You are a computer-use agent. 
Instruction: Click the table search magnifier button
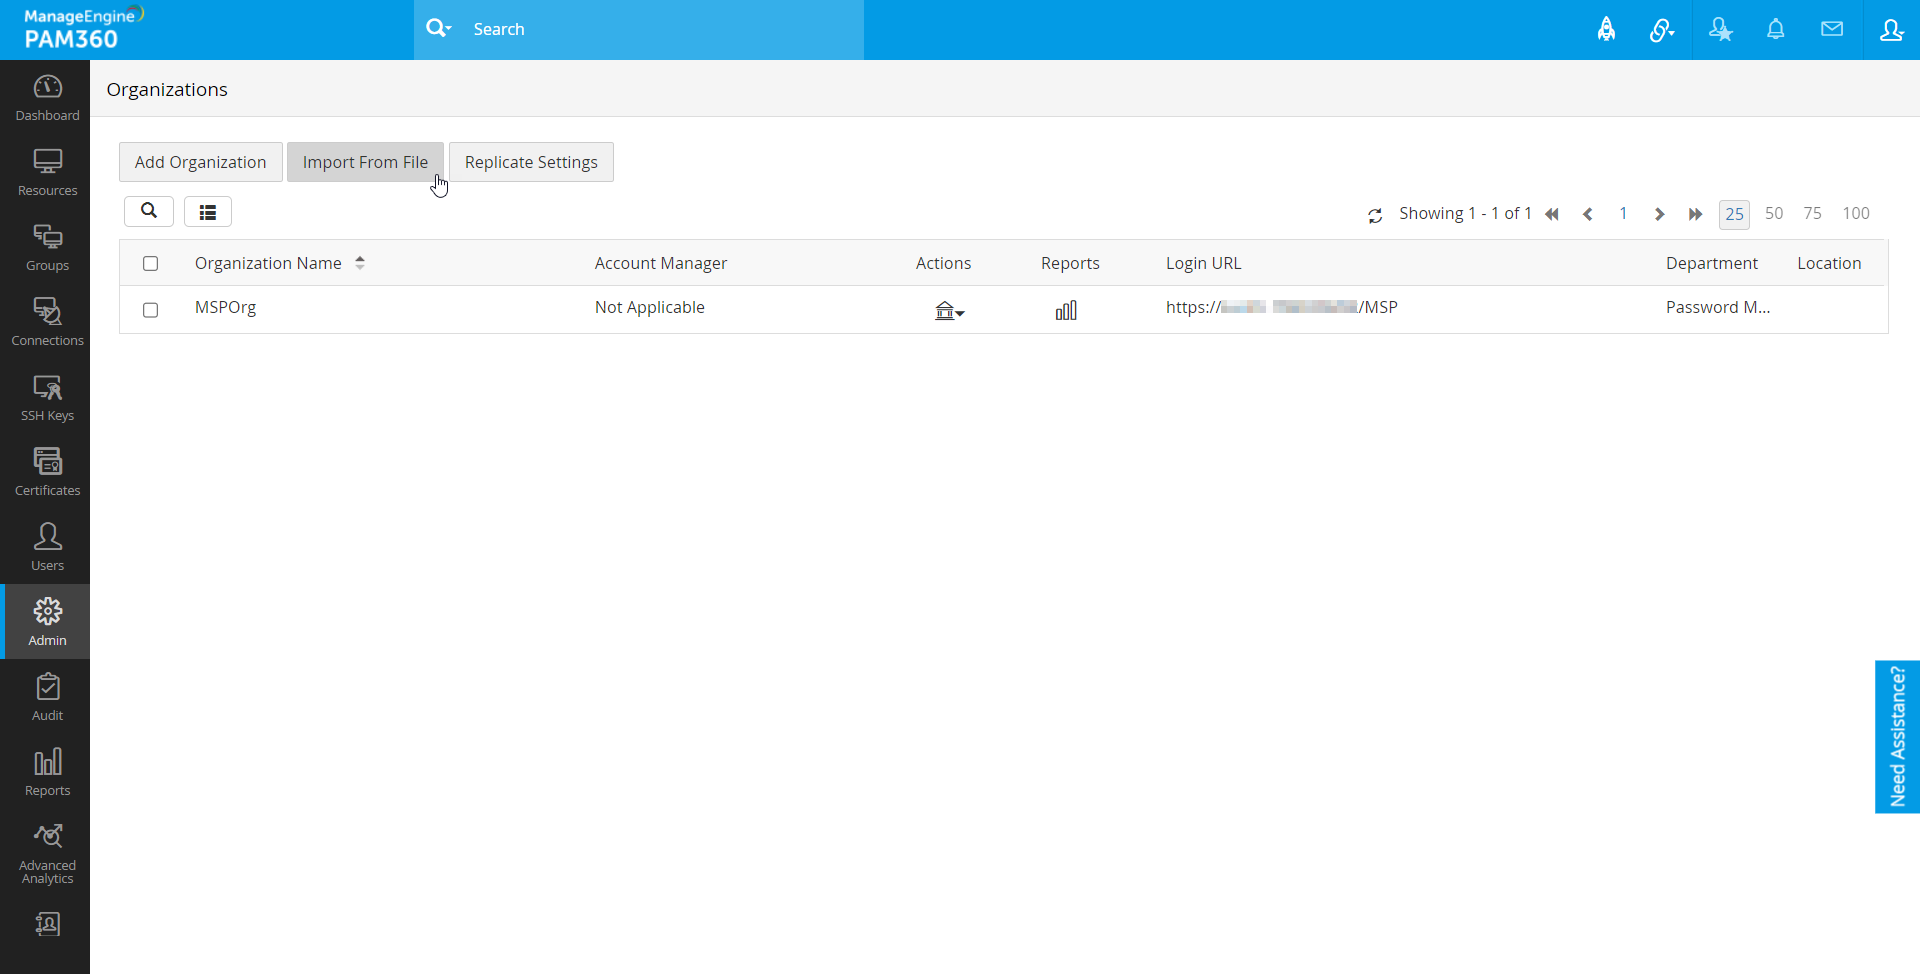149,211
